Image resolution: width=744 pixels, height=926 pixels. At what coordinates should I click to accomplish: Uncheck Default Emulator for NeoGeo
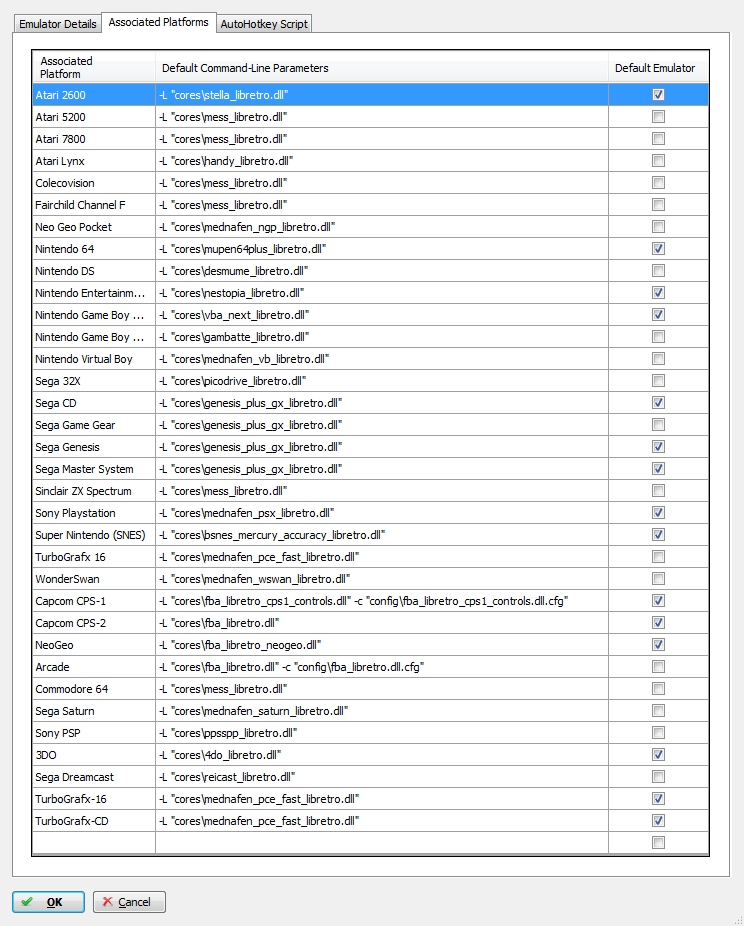(658, 645)
